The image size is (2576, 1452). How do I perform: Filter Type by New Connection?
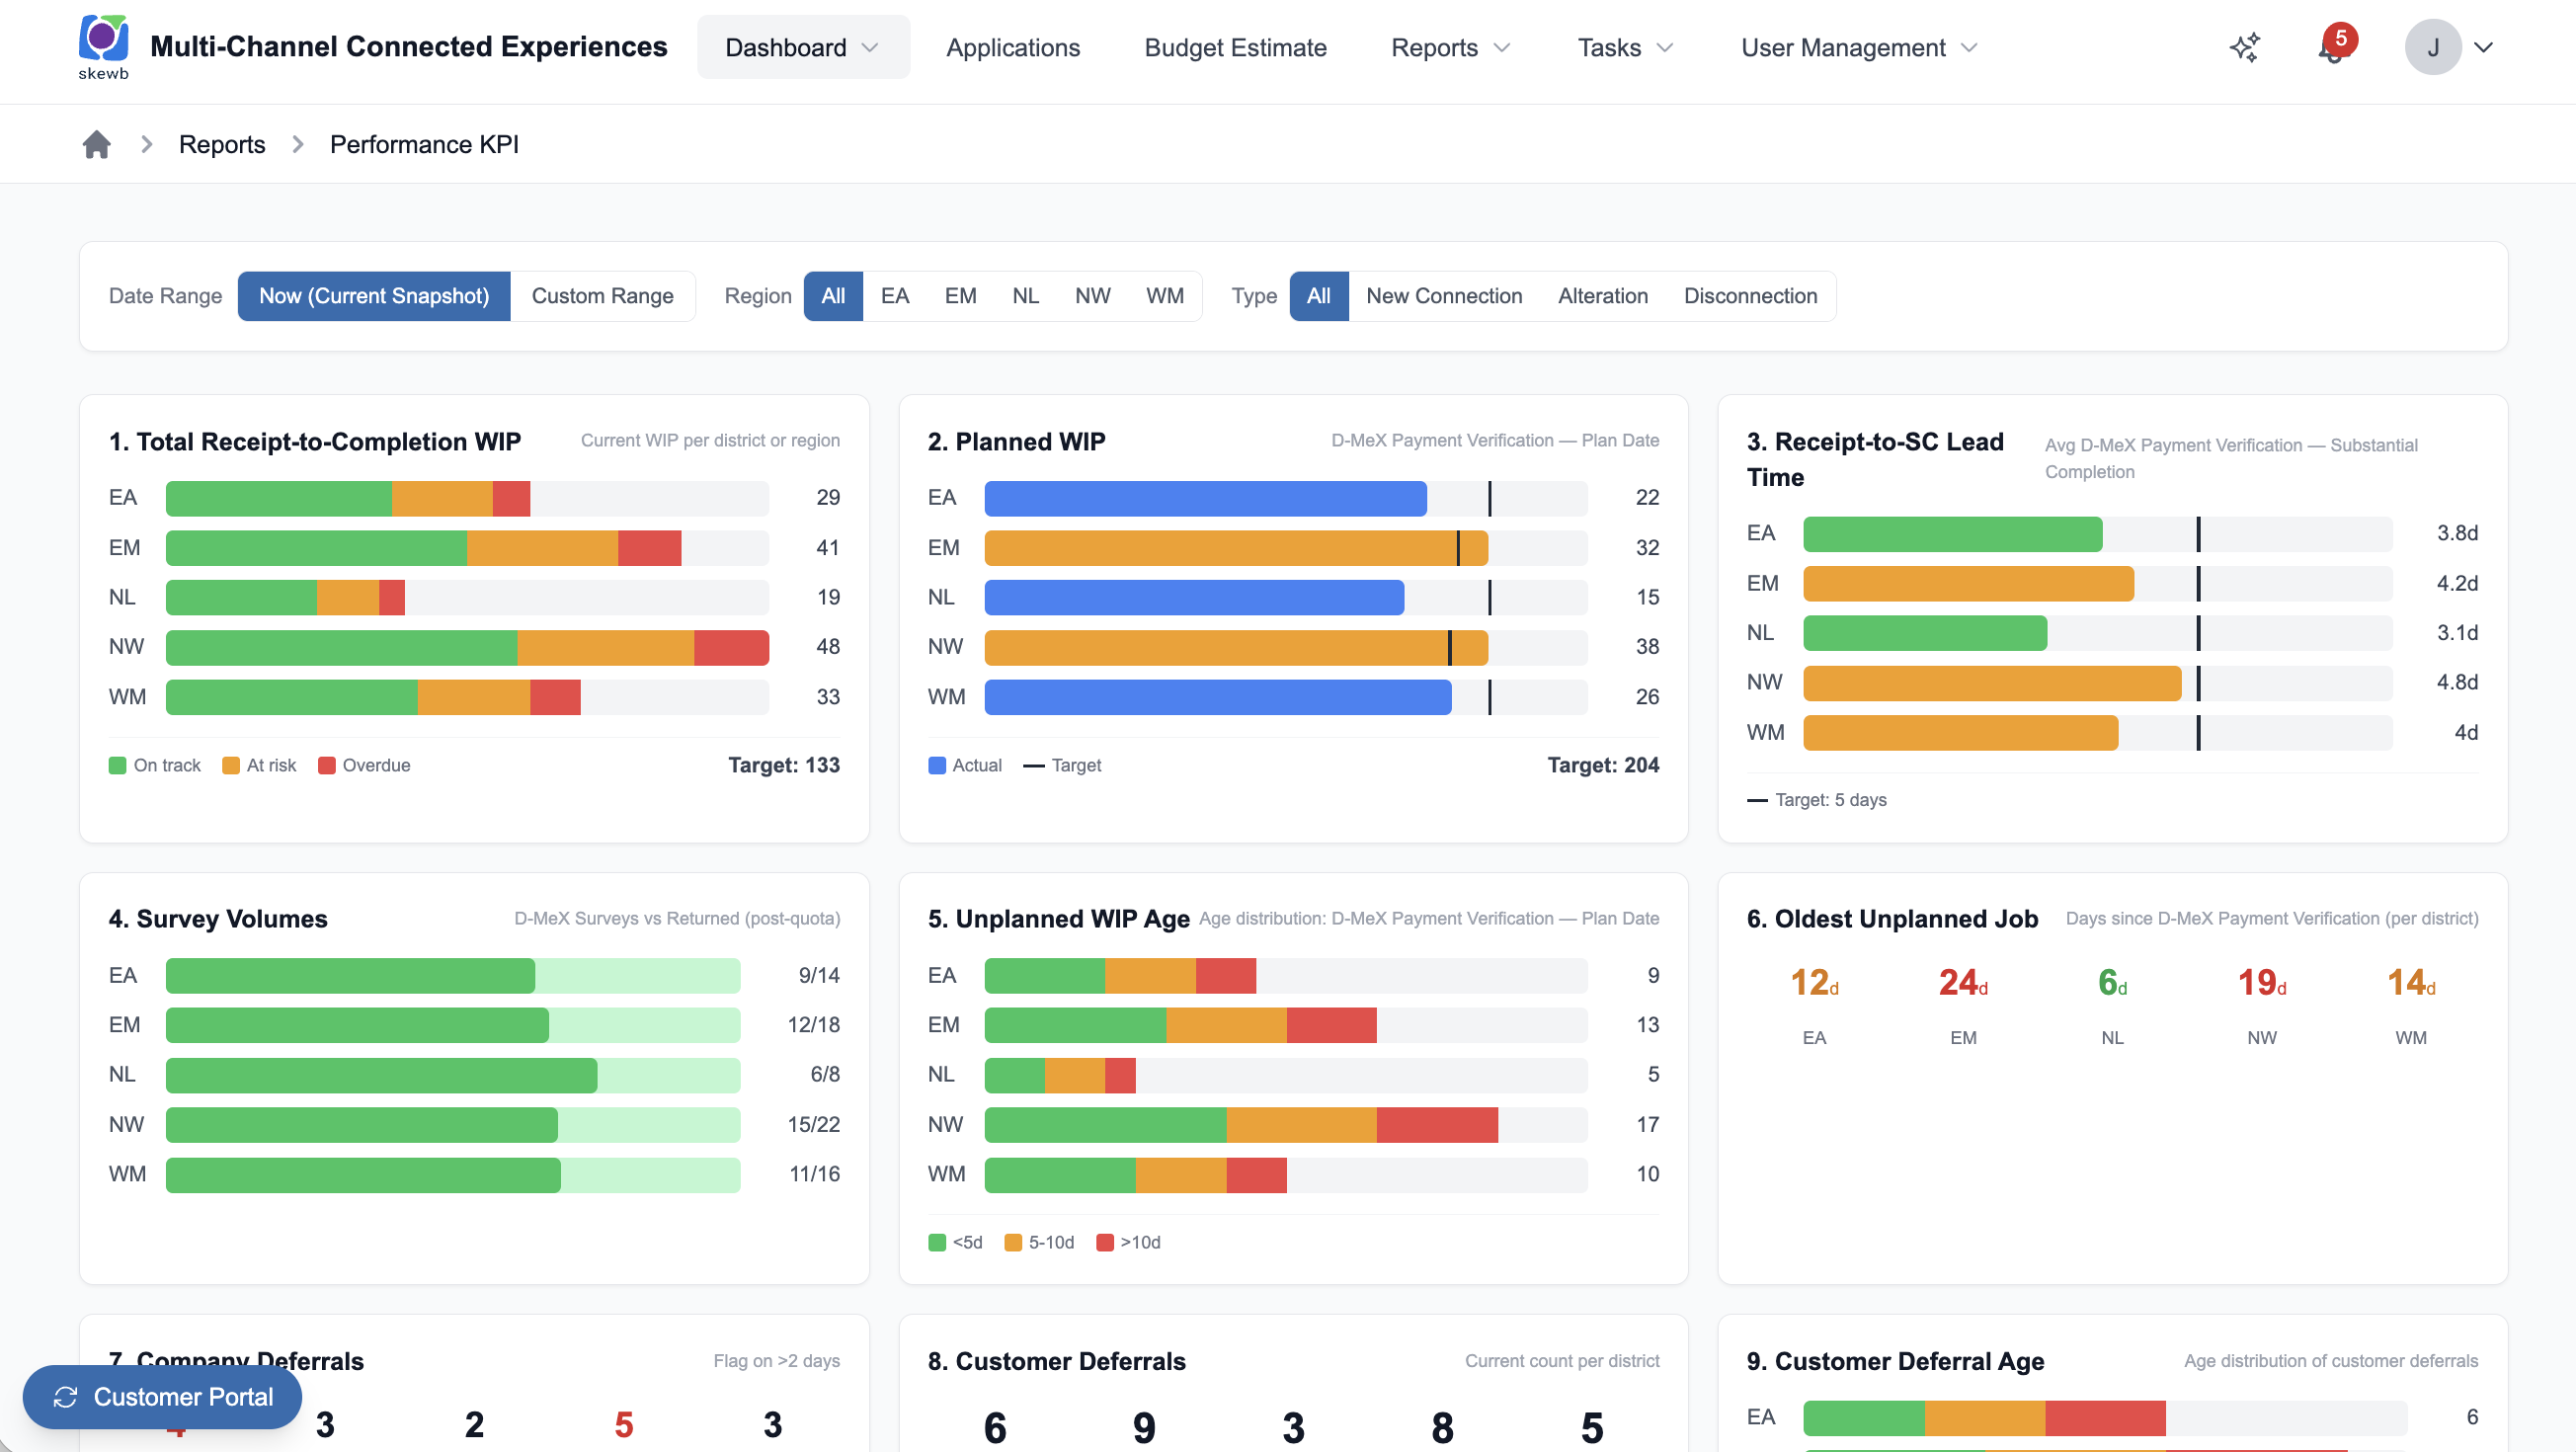coord(1444,296)
